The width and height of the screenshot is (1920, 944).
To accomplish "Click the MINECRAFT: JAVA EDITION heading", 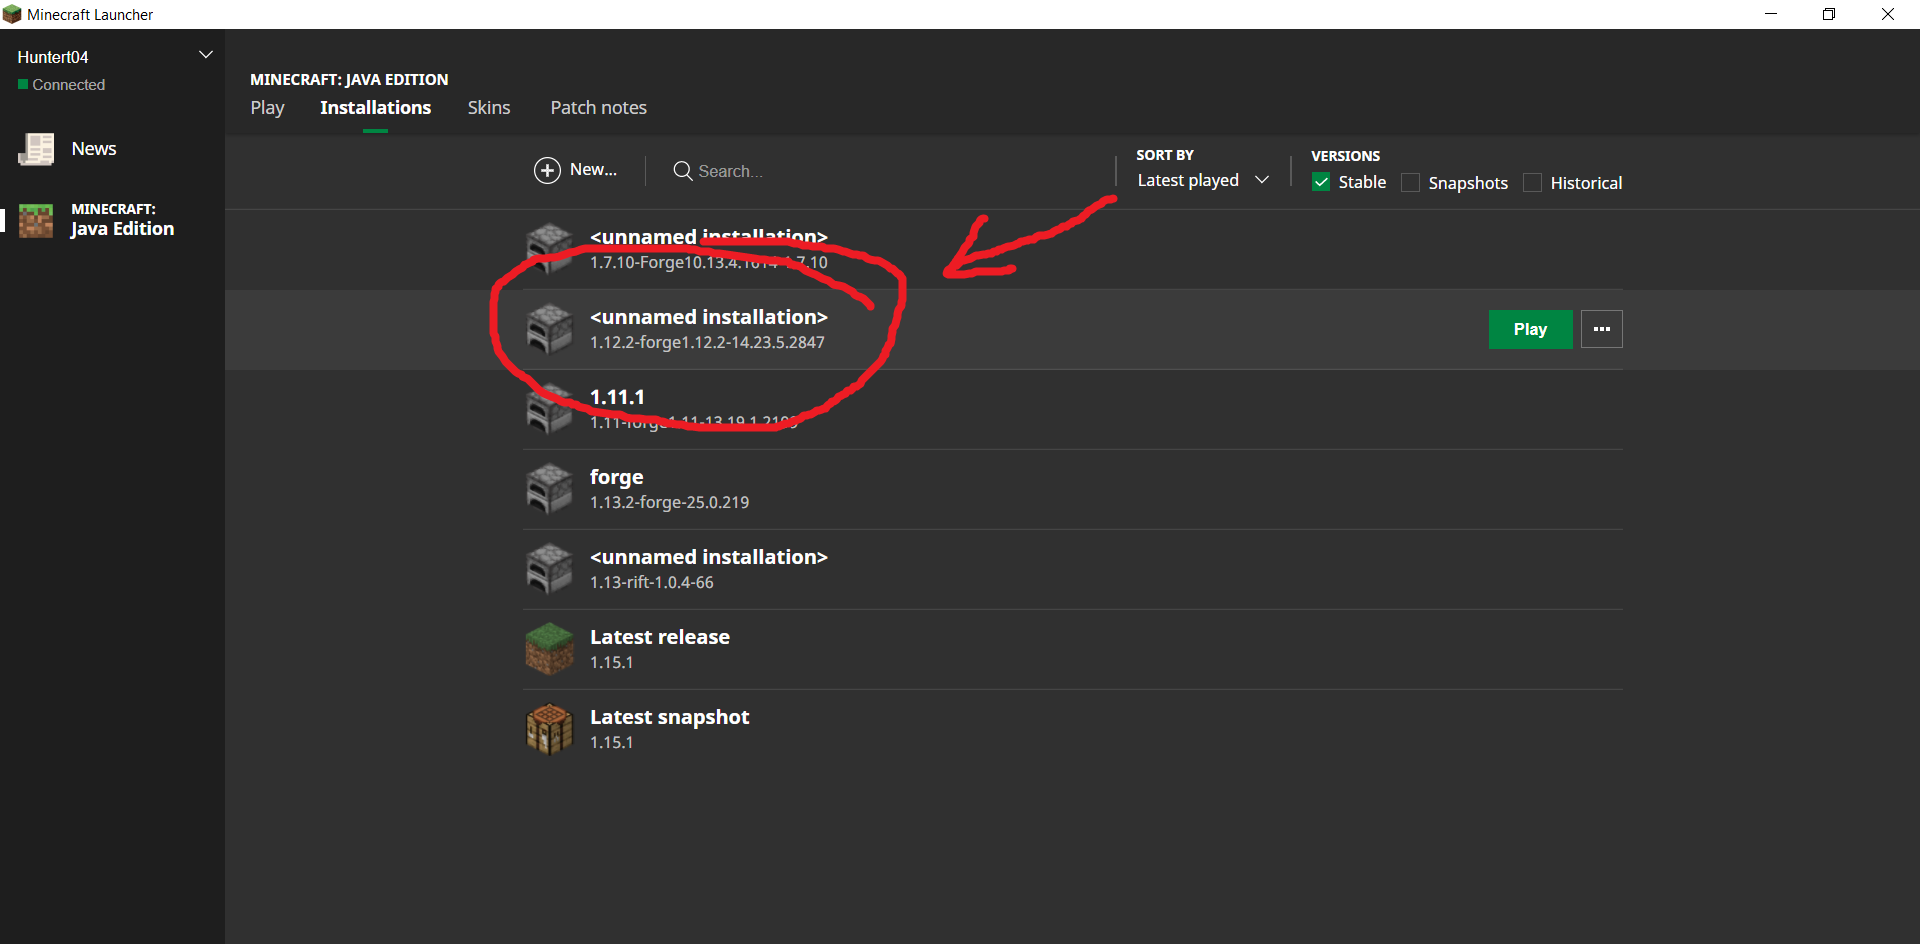I will (349, 79).
